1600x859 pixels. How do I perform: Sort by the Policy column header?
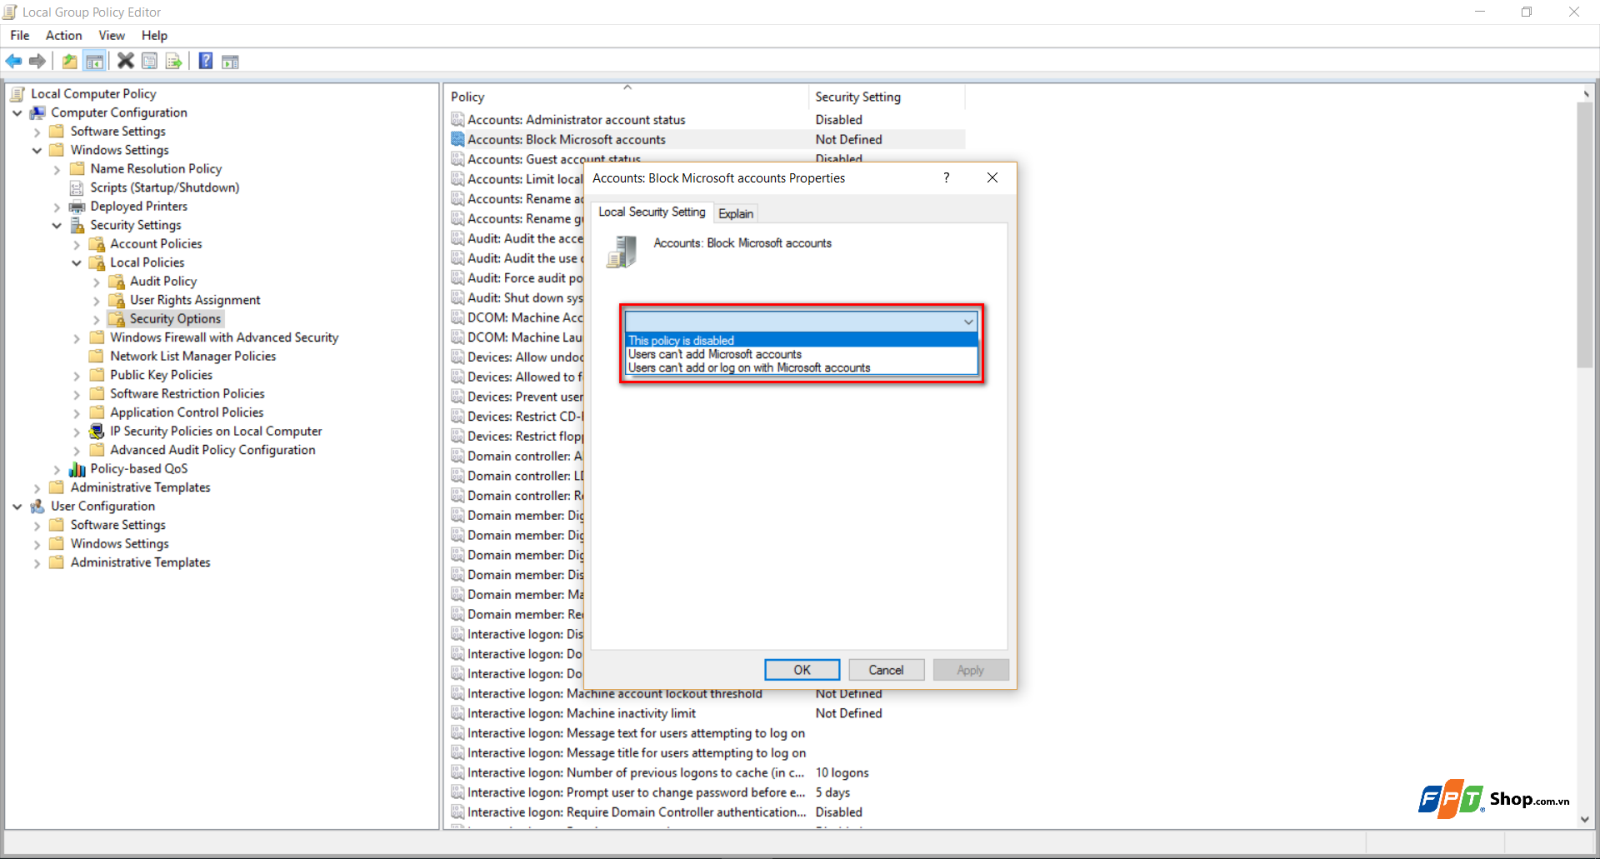626,97
